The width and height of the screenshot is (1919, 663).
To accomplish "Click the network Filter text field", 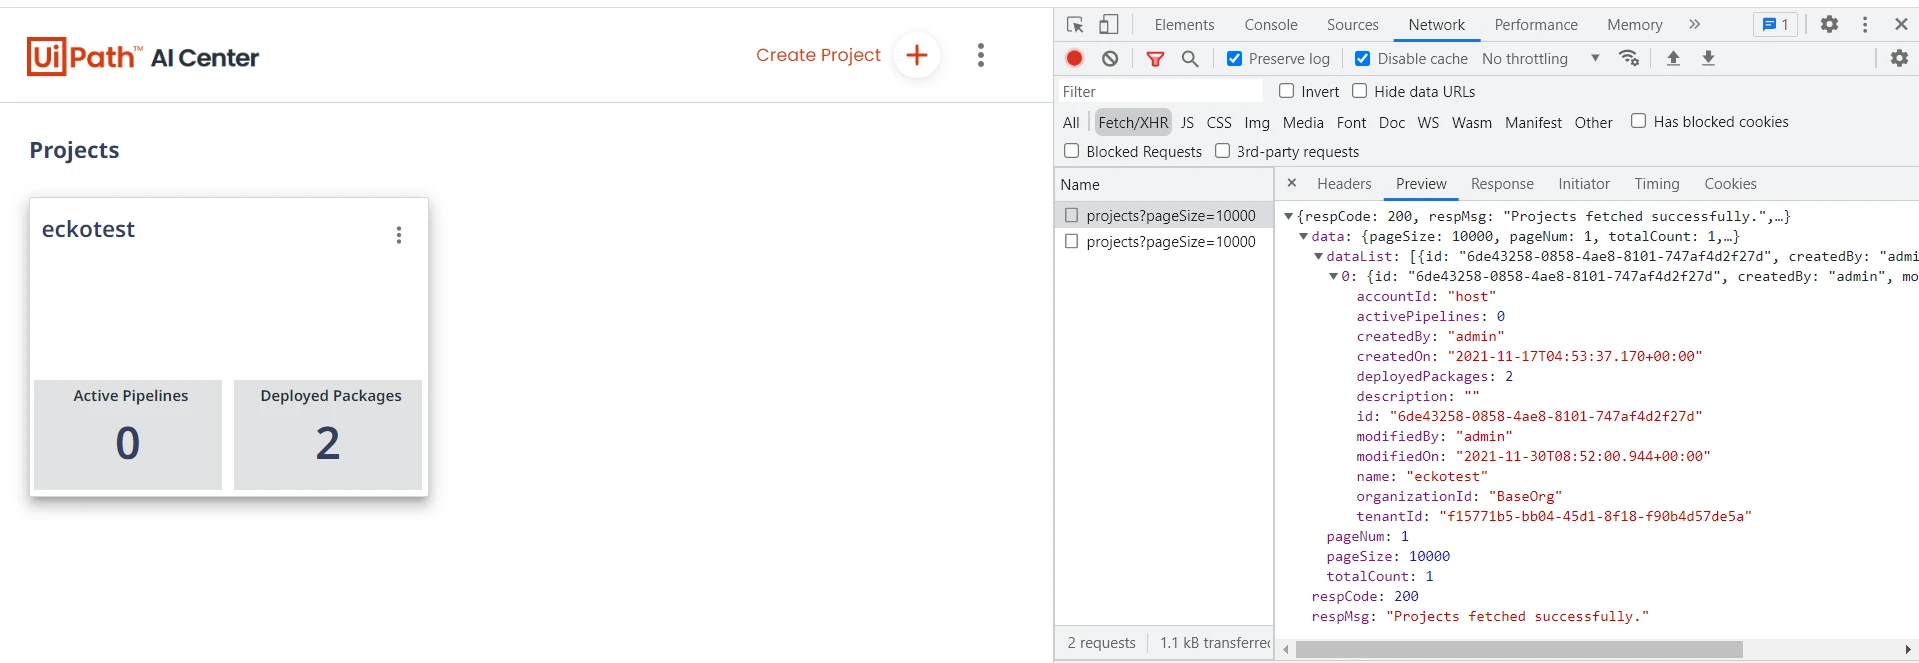I will pos(1160,91).
